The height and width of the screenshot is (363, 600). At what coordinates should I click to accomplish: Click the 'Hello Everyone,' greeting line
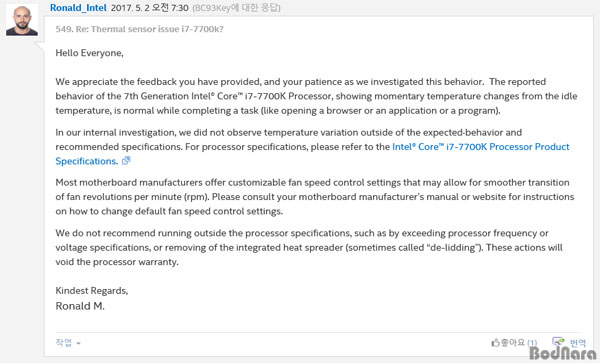coord(90,53)
